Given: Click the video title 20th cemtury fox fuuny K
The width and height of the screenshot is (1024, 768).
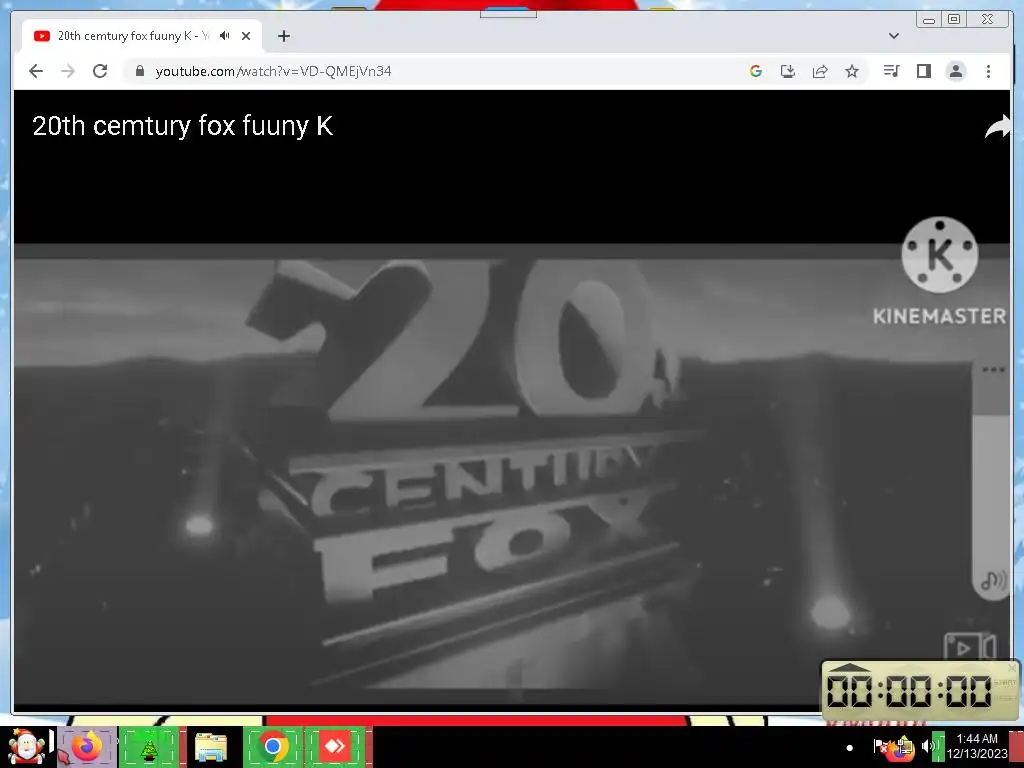Looking at the screenshot, I should click(183, 125).
